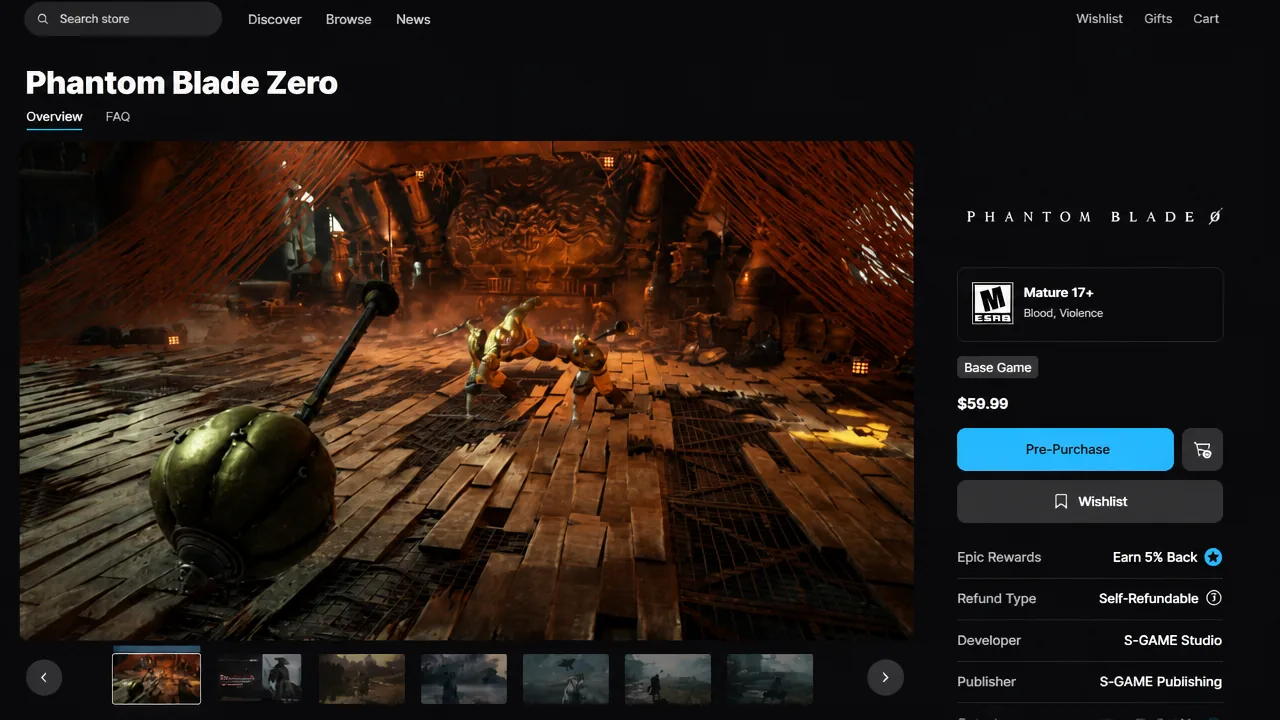This screenshot has width=1280, height=720.
Task: Click the Refund Type label
Action: pyautogui.click(x=997, y=598)
